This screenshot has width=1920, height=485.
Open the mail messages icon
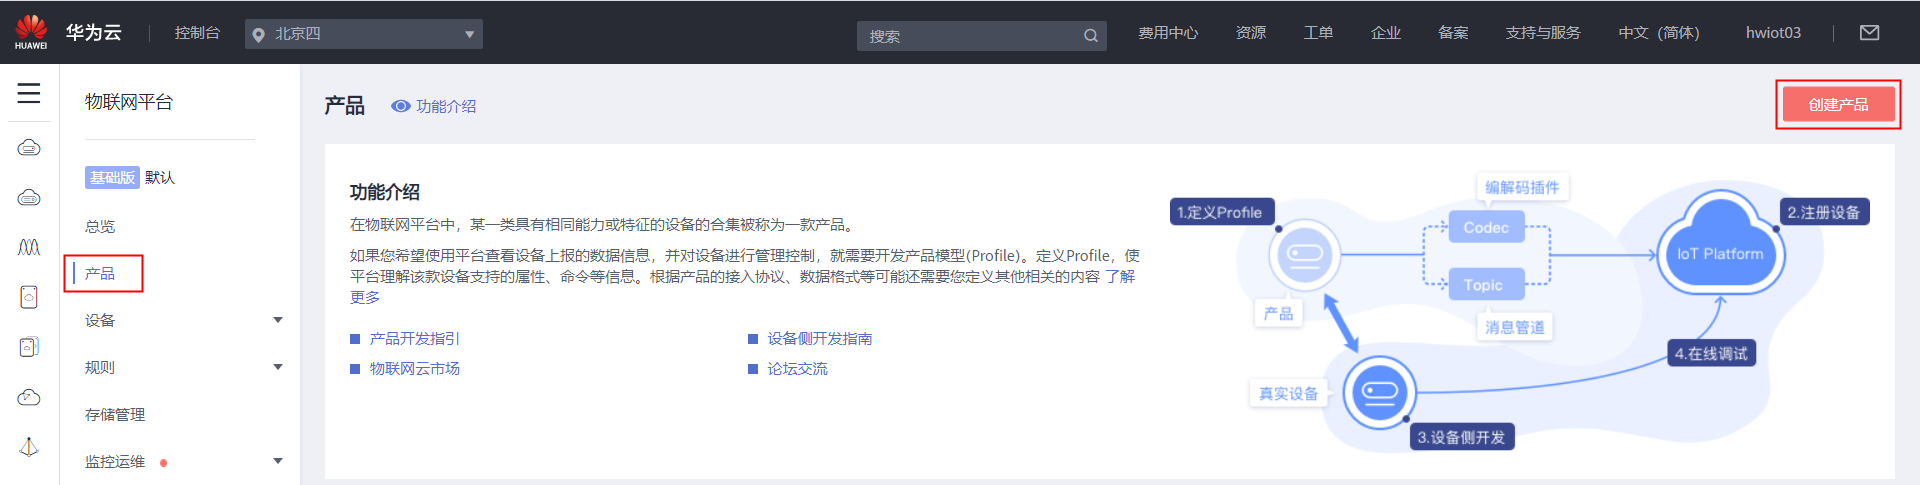[1869, 33]
